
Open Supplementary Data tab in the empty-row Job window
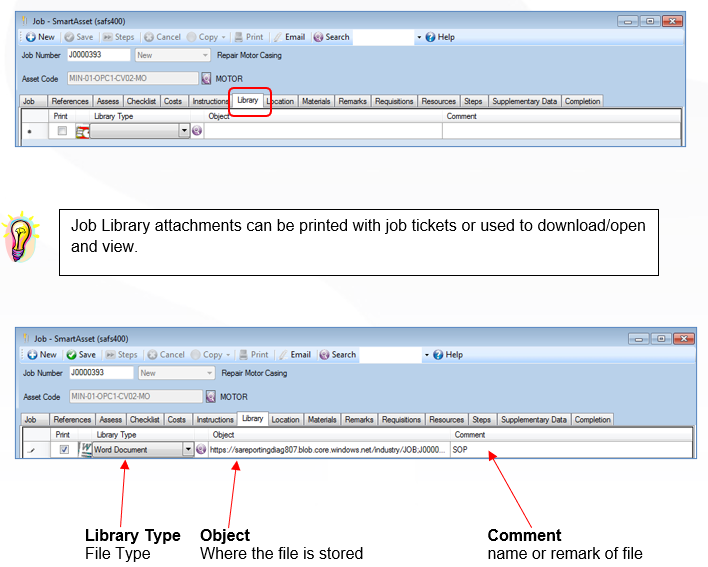point(525,101)
